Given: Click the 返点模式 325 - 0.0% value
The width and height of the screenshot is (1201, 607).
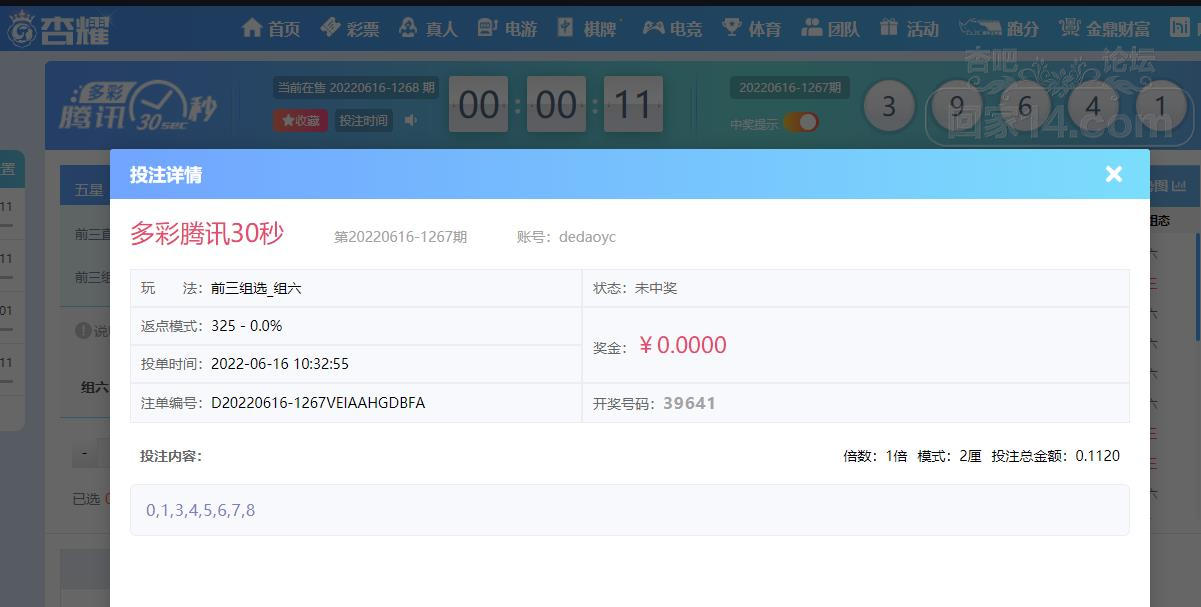Looking at the screenshot, I should click(x=246, y=326).
